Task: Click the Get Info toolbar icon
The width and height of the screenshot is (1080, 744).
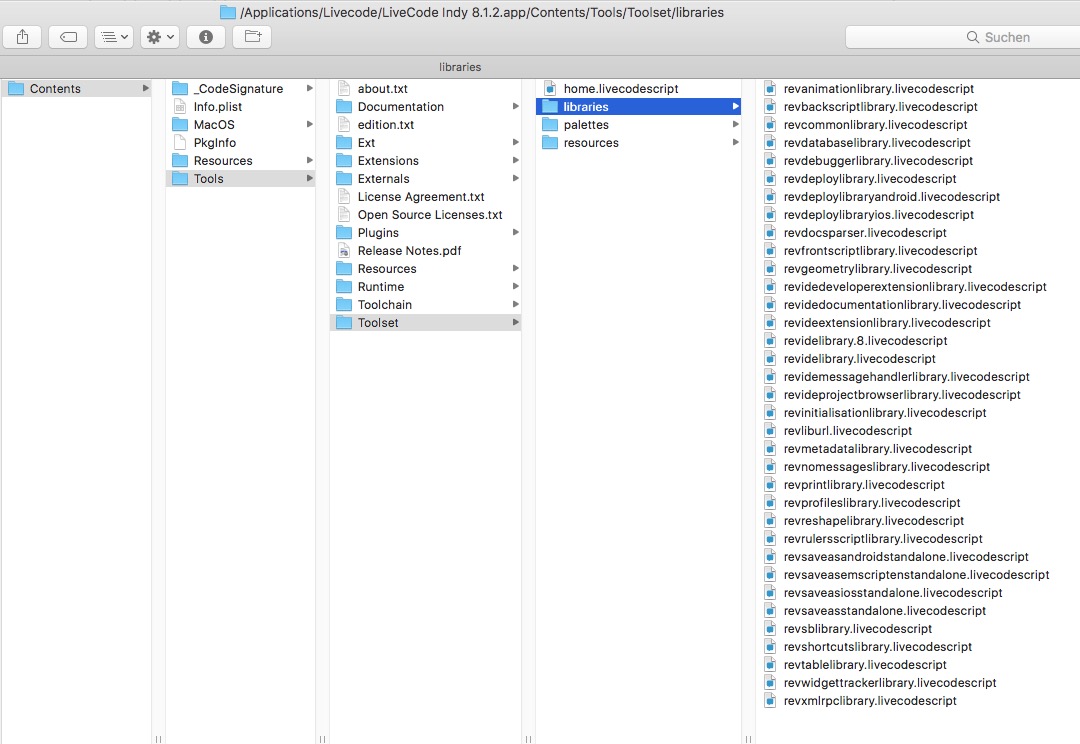Action: pyautogui.click(x=206, y=37)
